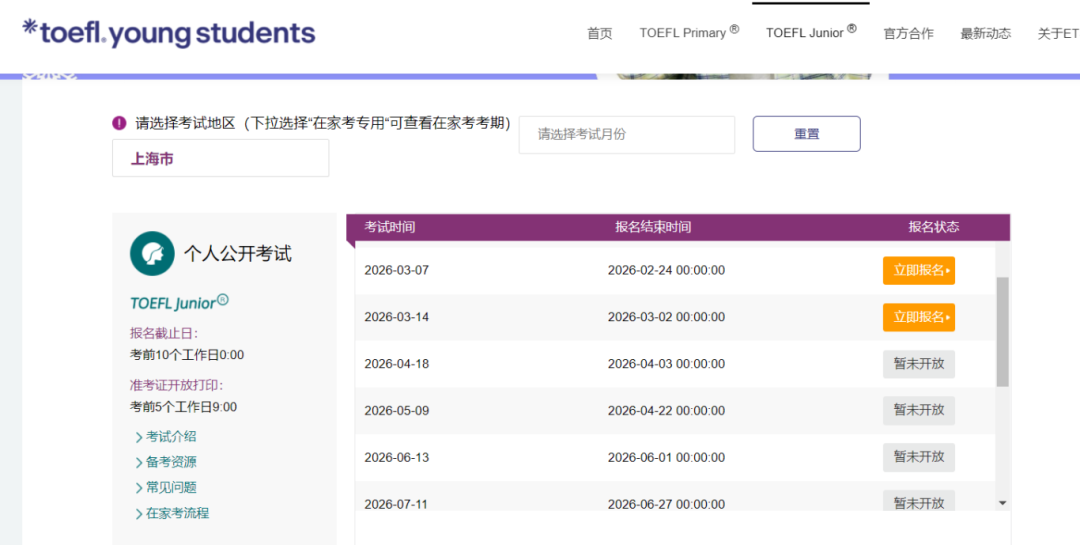Click the text 考前5个工作日9:00
The height and width of the screenshot is (545, 1080).
click(x=183, y=407)
